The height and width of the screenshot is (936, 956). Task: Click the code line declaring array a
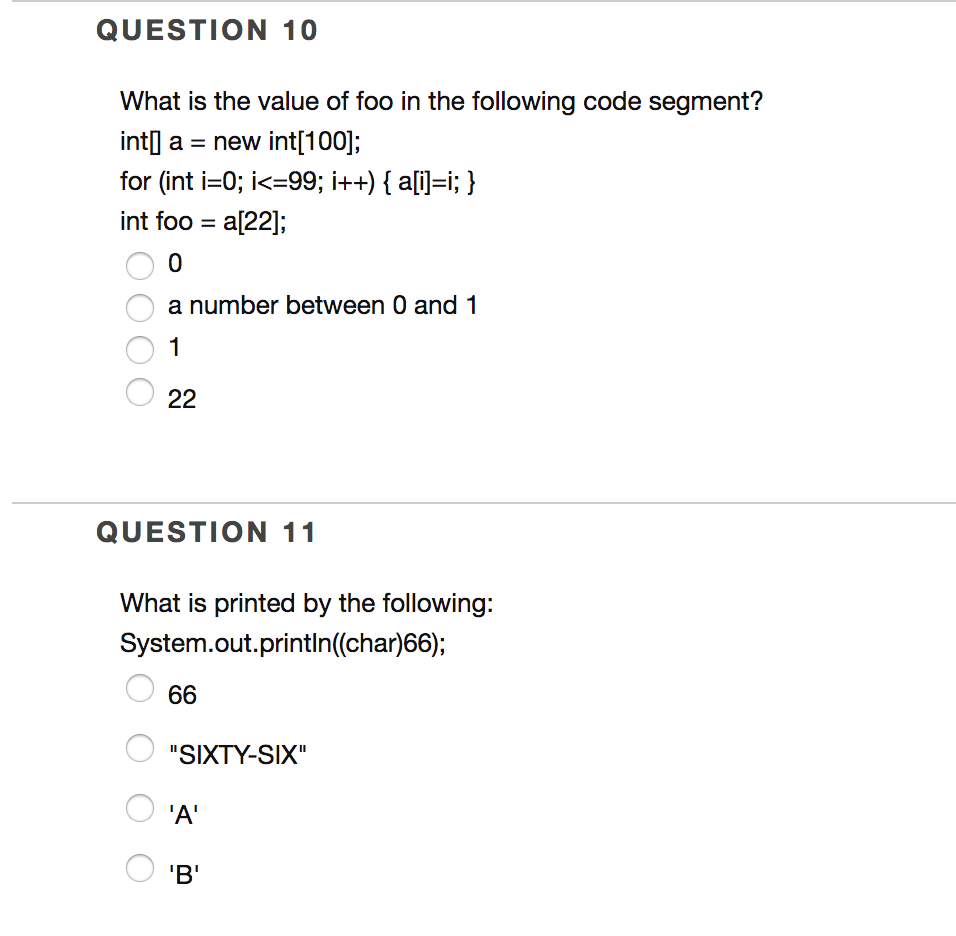point(238,141)
